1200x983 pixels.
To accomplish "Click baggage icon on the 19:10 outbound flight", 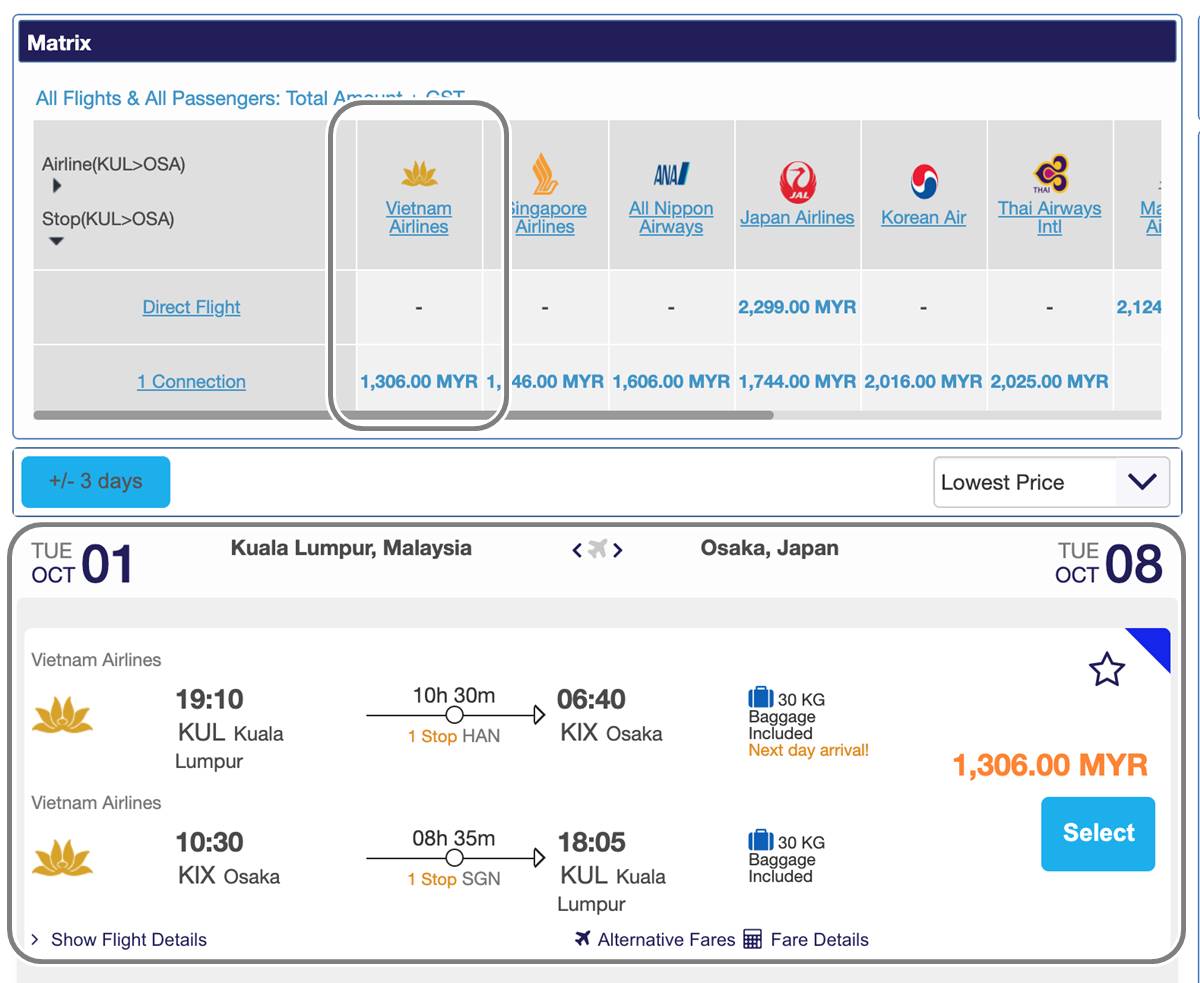I will click(x=760, y=698).
